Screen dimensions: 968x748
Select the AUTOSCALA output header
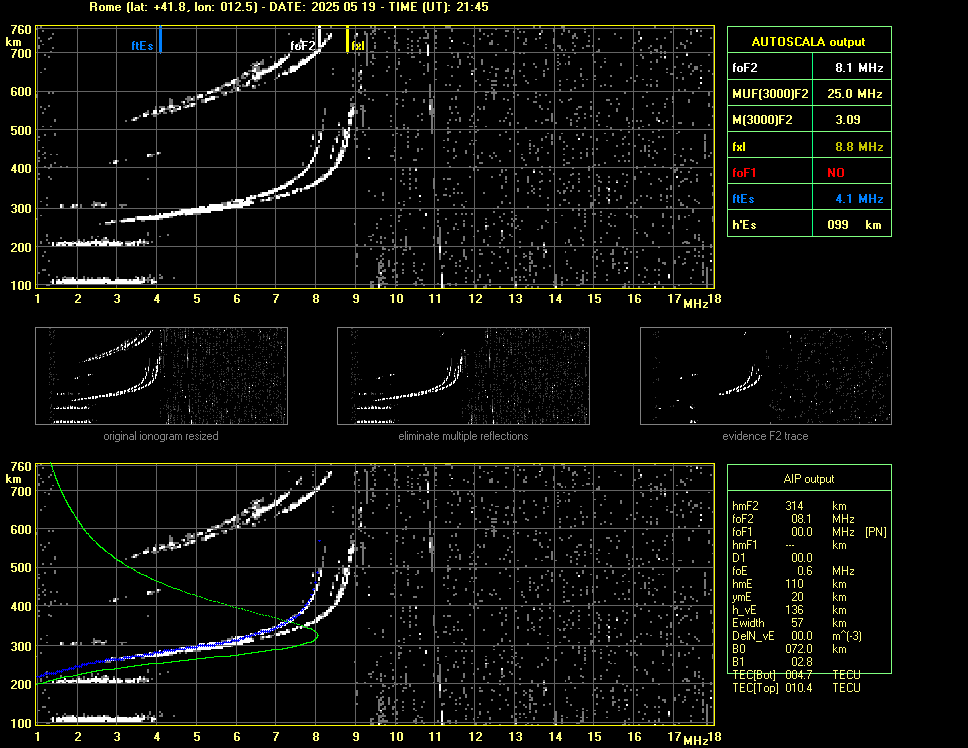809,42
